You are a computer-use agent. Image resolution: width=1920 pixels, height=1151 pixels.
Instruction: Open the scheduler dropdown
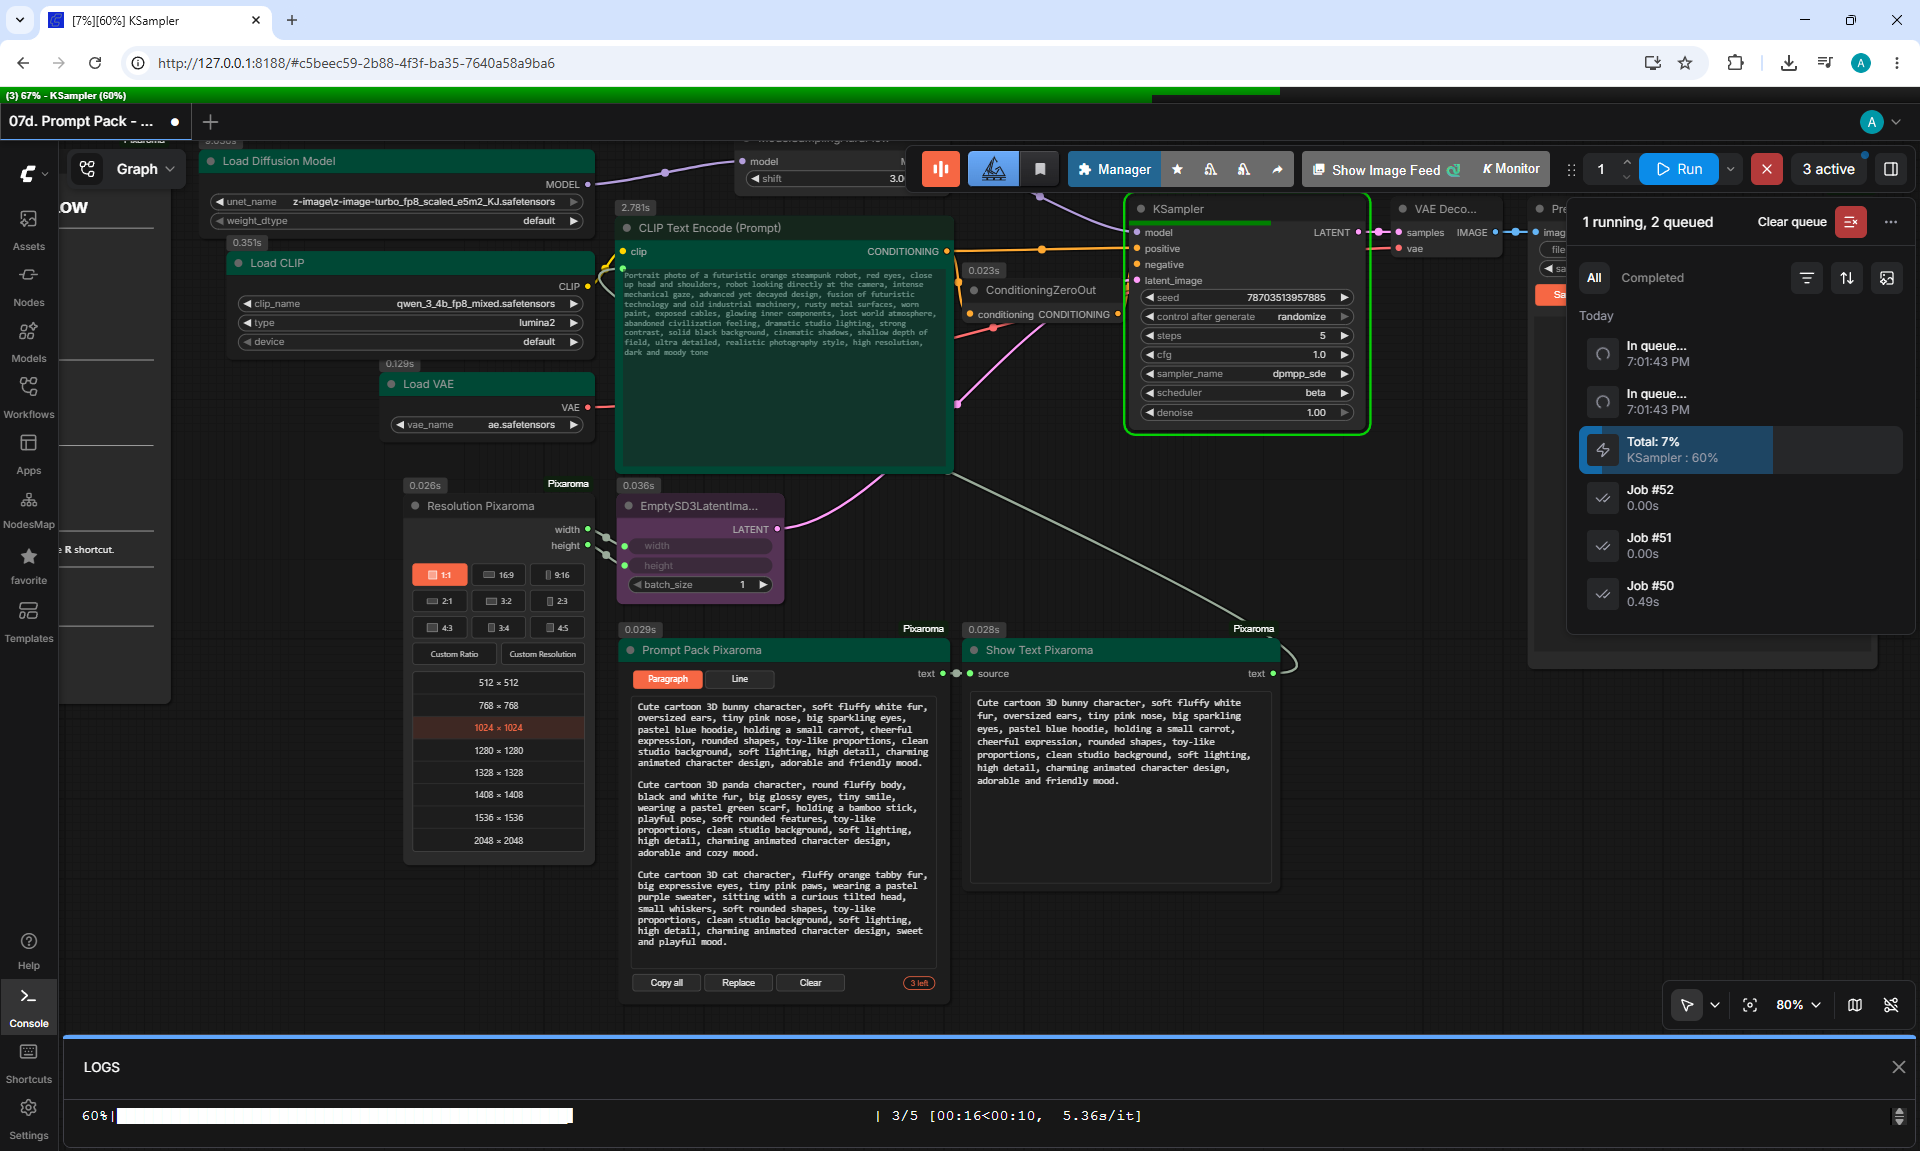coord(1247,392)
